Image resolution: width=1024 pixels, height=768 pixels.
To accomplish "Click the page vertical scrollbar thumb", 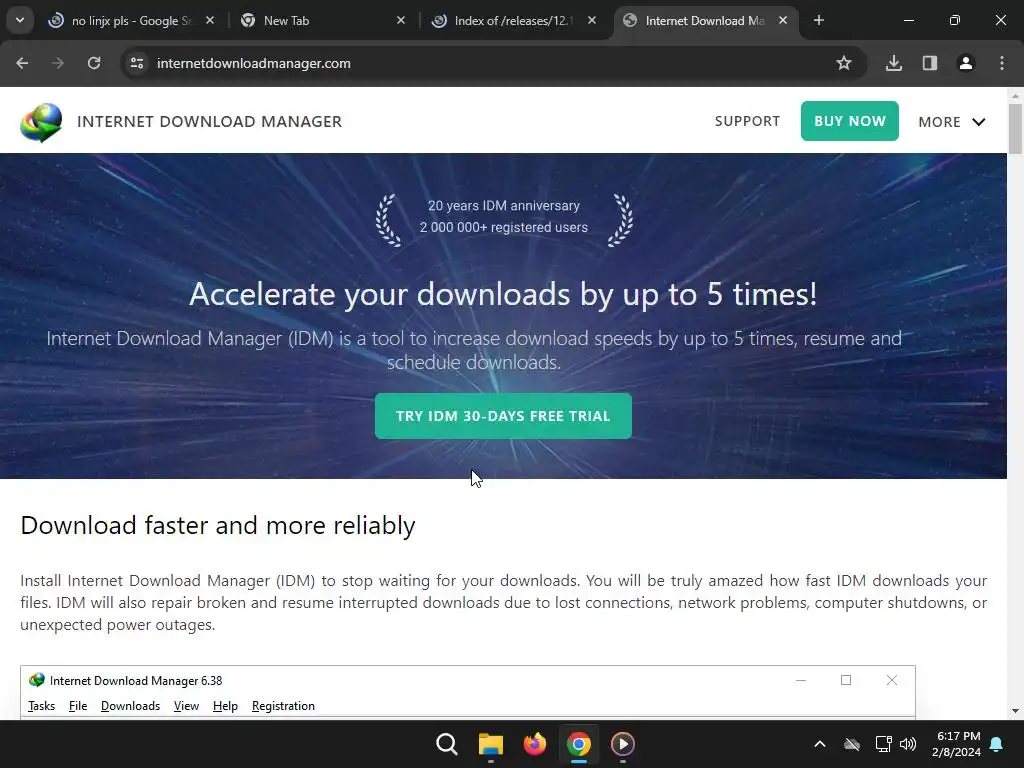I will tap(1015, 129).
